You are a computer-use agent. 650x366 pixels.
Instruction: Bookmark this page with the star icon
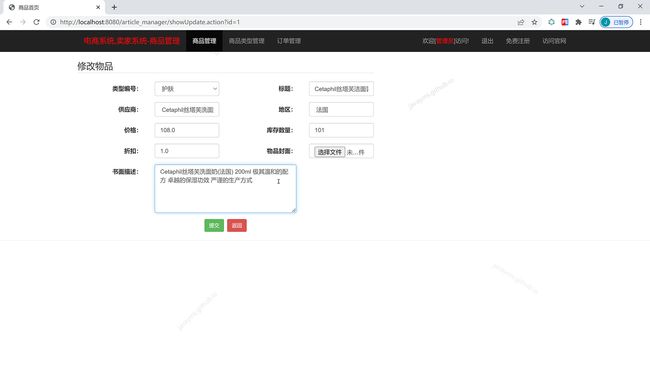534,22
